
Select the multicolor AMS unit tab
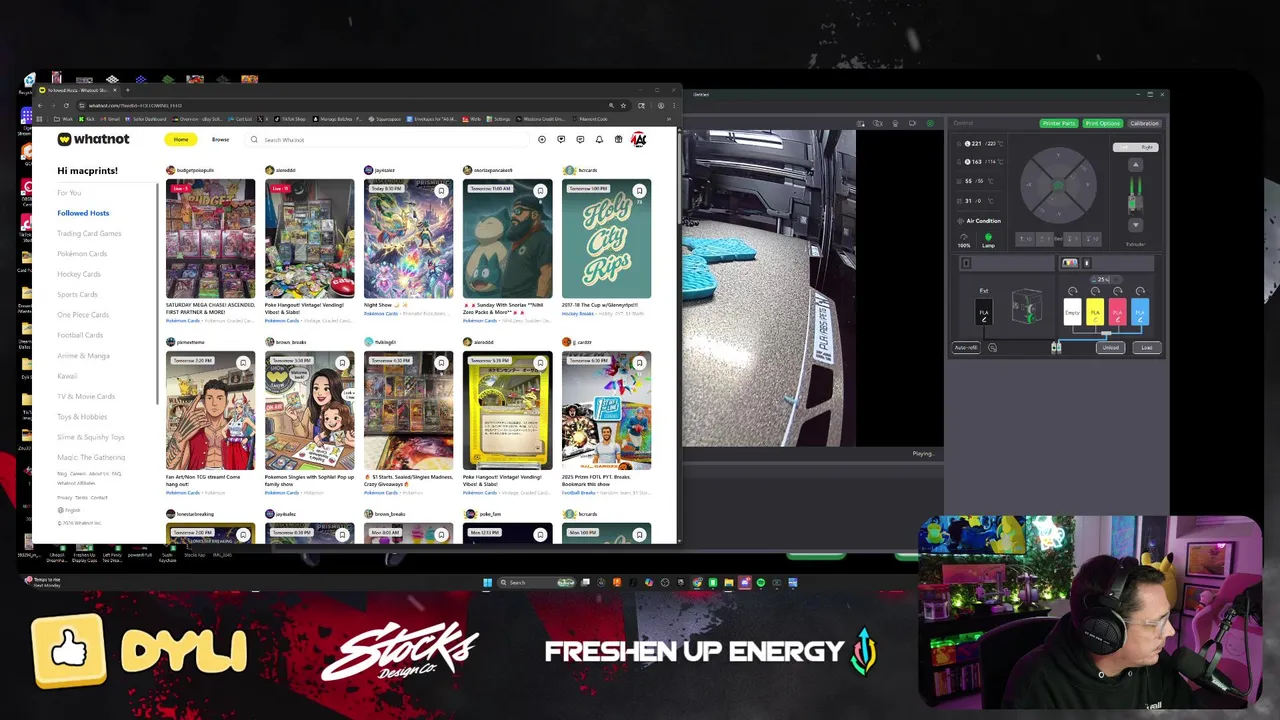coord(1070,263)
